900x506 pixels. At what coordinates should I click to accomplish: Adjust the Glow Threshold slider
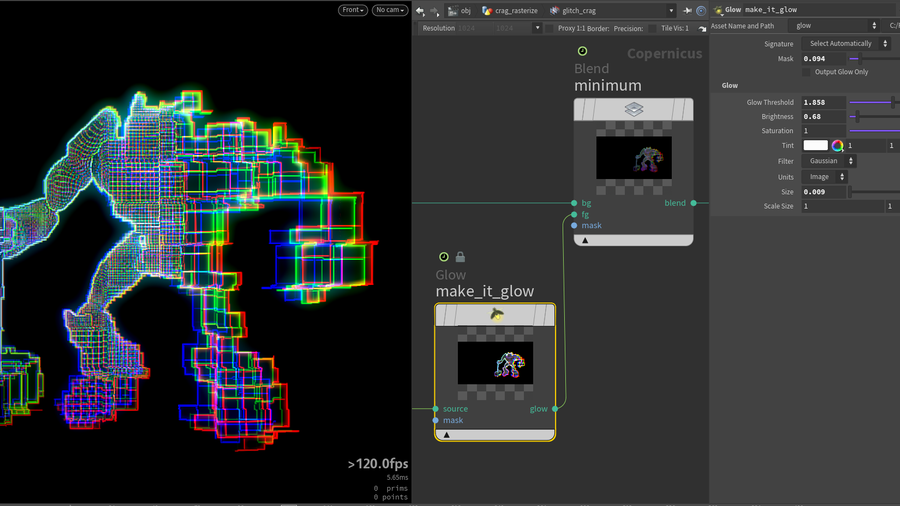pyautogui.click(x=893, y=102)
